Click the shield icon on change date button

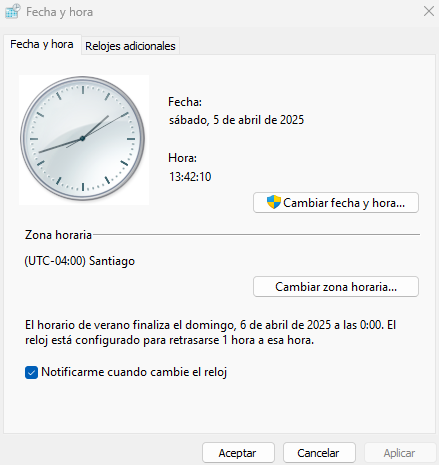coord(274,202)
